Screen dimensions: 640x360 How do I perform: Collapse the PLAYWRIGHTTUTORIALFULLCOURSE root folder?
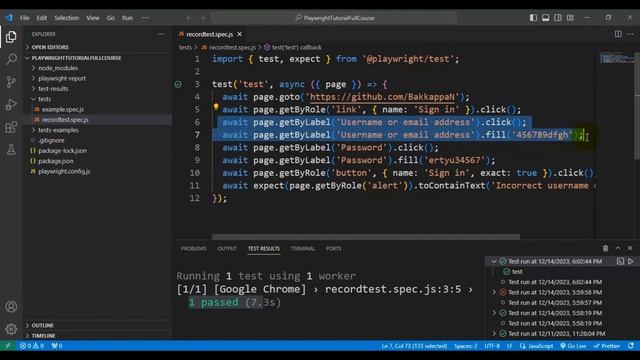point(97,58)
